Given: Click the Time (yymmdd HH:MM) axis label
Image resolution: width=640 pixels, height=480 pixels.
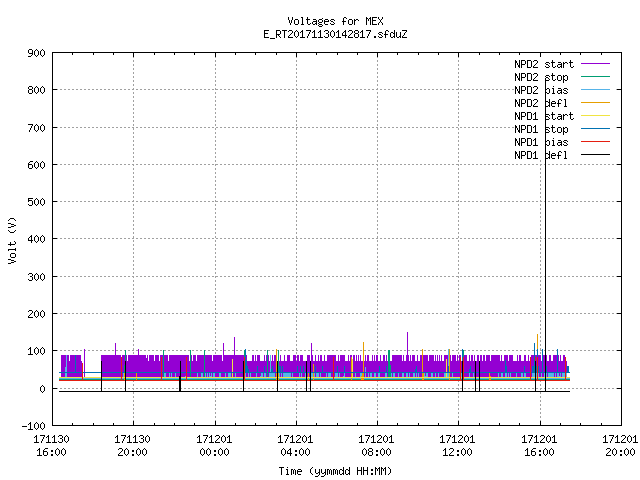Looking at the screenshot, I should click(x=335, y=471).
